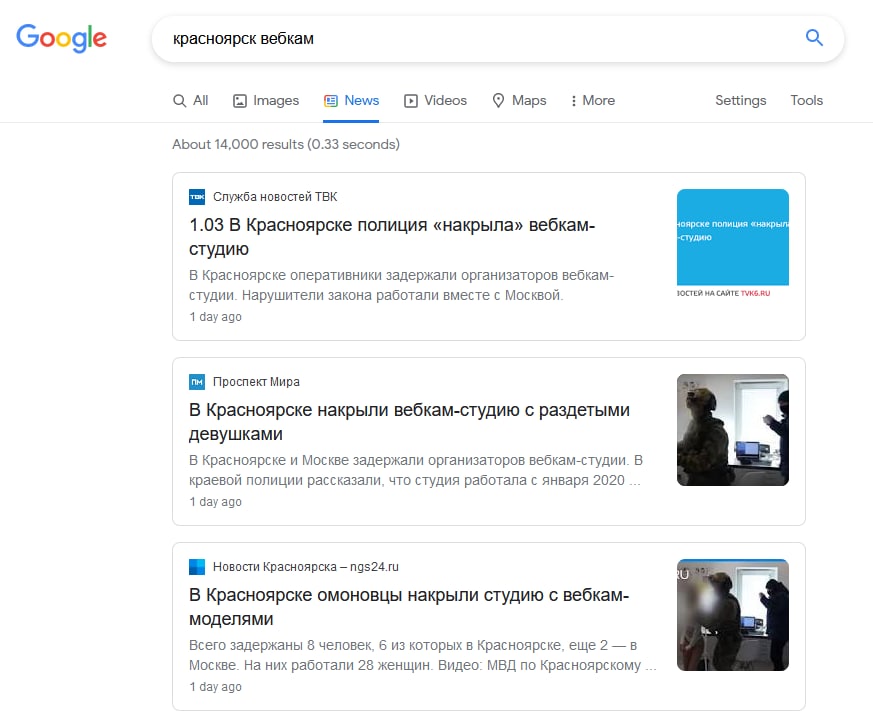Expand the More menu
Viewport: 873px width, 721px height.
pyautogui.click(x=593, y=100)
